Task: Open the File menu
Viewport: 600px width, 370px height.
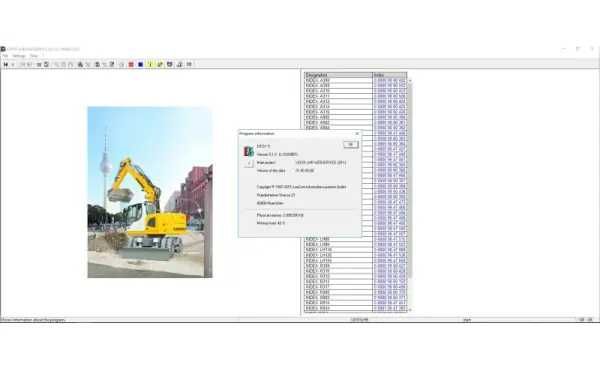Action: click(x=5, y=56)
